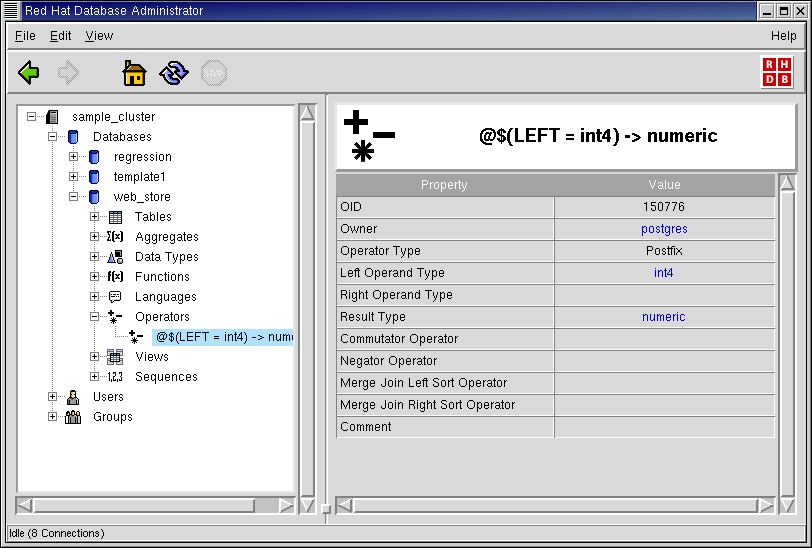The image size is (812, 548).
Task: Click the property table scroll-left arrow
Action: click(x=344, y=505)
